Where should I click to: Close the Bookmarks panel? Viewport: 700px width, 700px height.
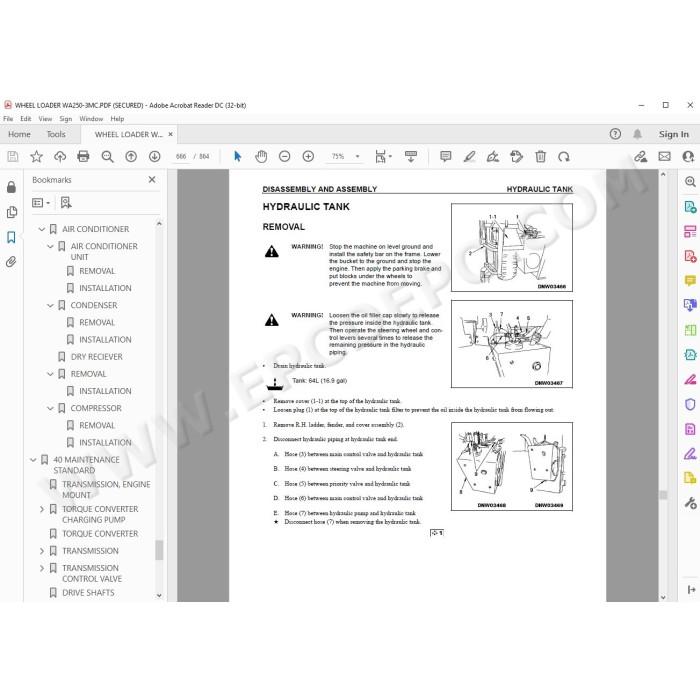coord(152,179)
